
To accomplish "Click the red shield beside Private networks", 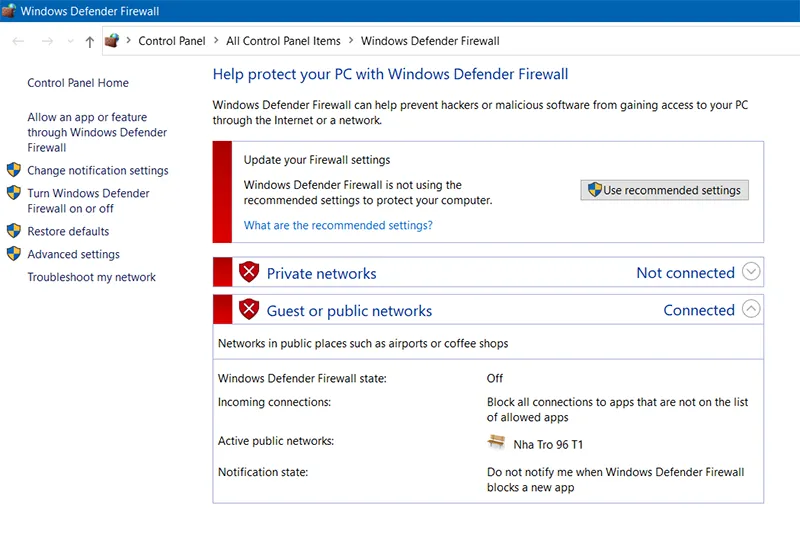I will pyautogui.click(x=249, y=272).
